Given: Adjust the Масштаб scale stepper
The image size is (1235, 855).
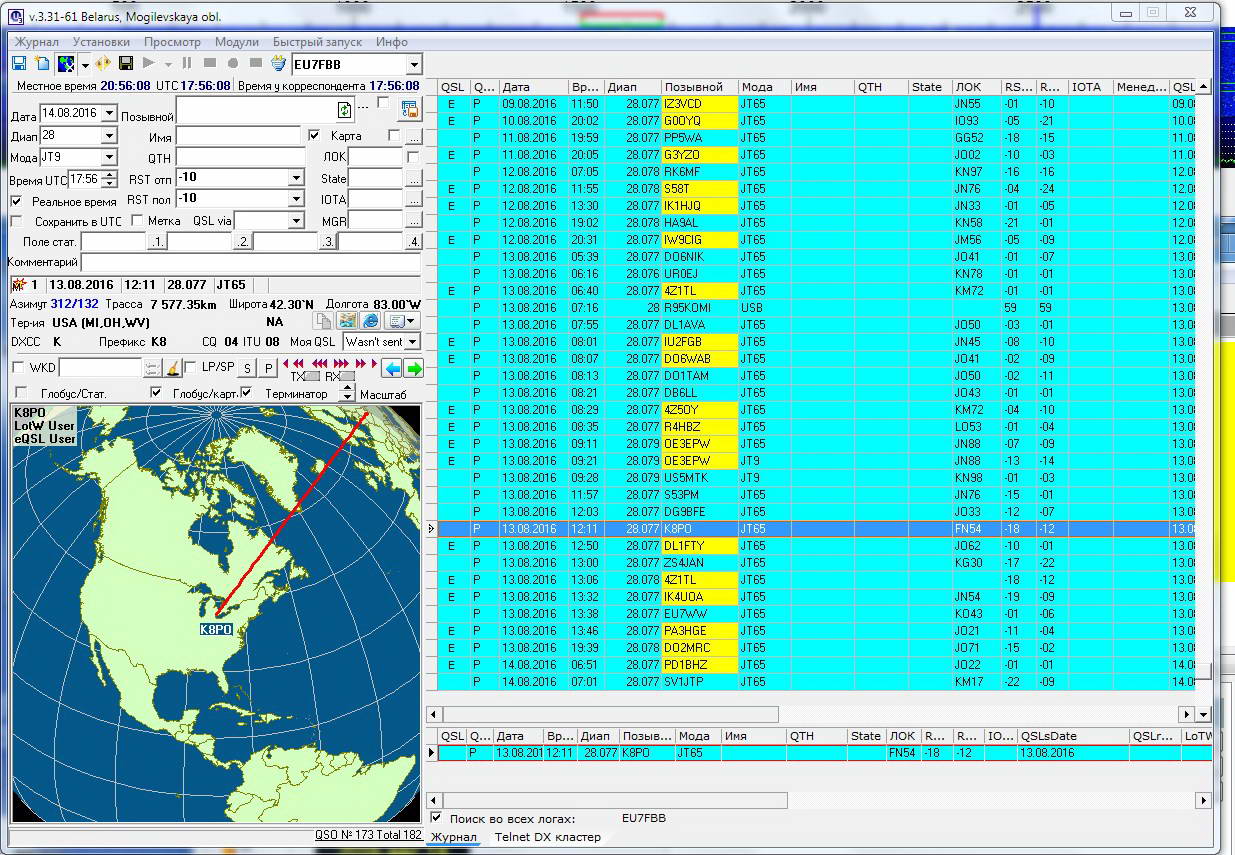Looking at the screenshot, I should (x=348, y=394).
